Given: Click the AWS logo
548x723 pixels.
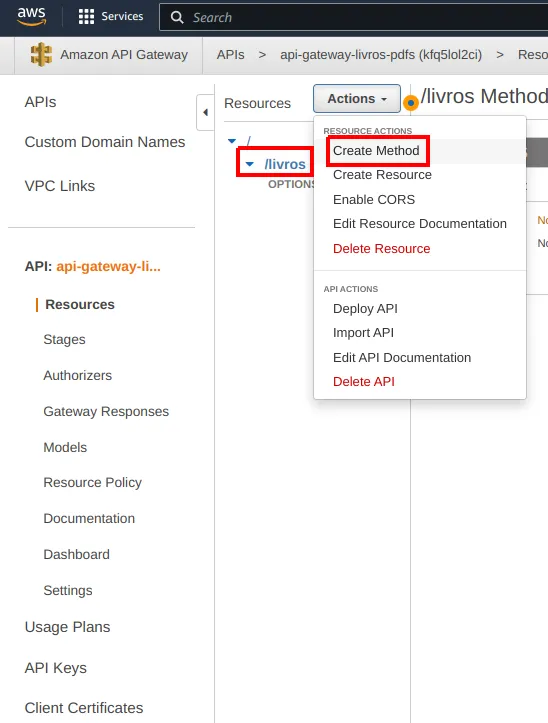Looking at the screenshot, I should [x=31, y=16].
